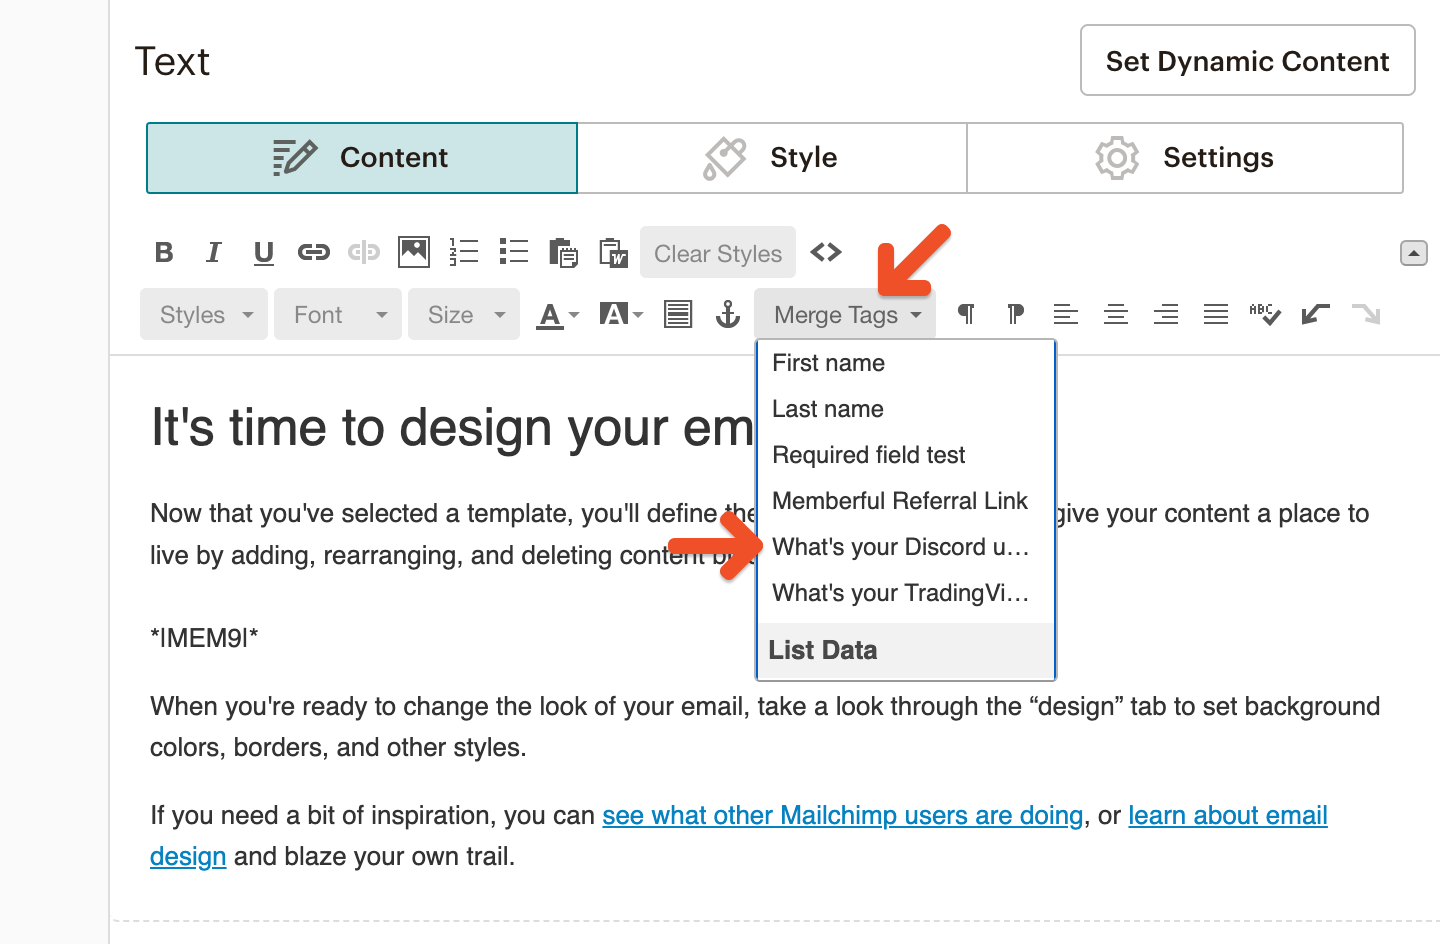
Task: Open the Styles dropdown
Action: (x=203, y=314)
